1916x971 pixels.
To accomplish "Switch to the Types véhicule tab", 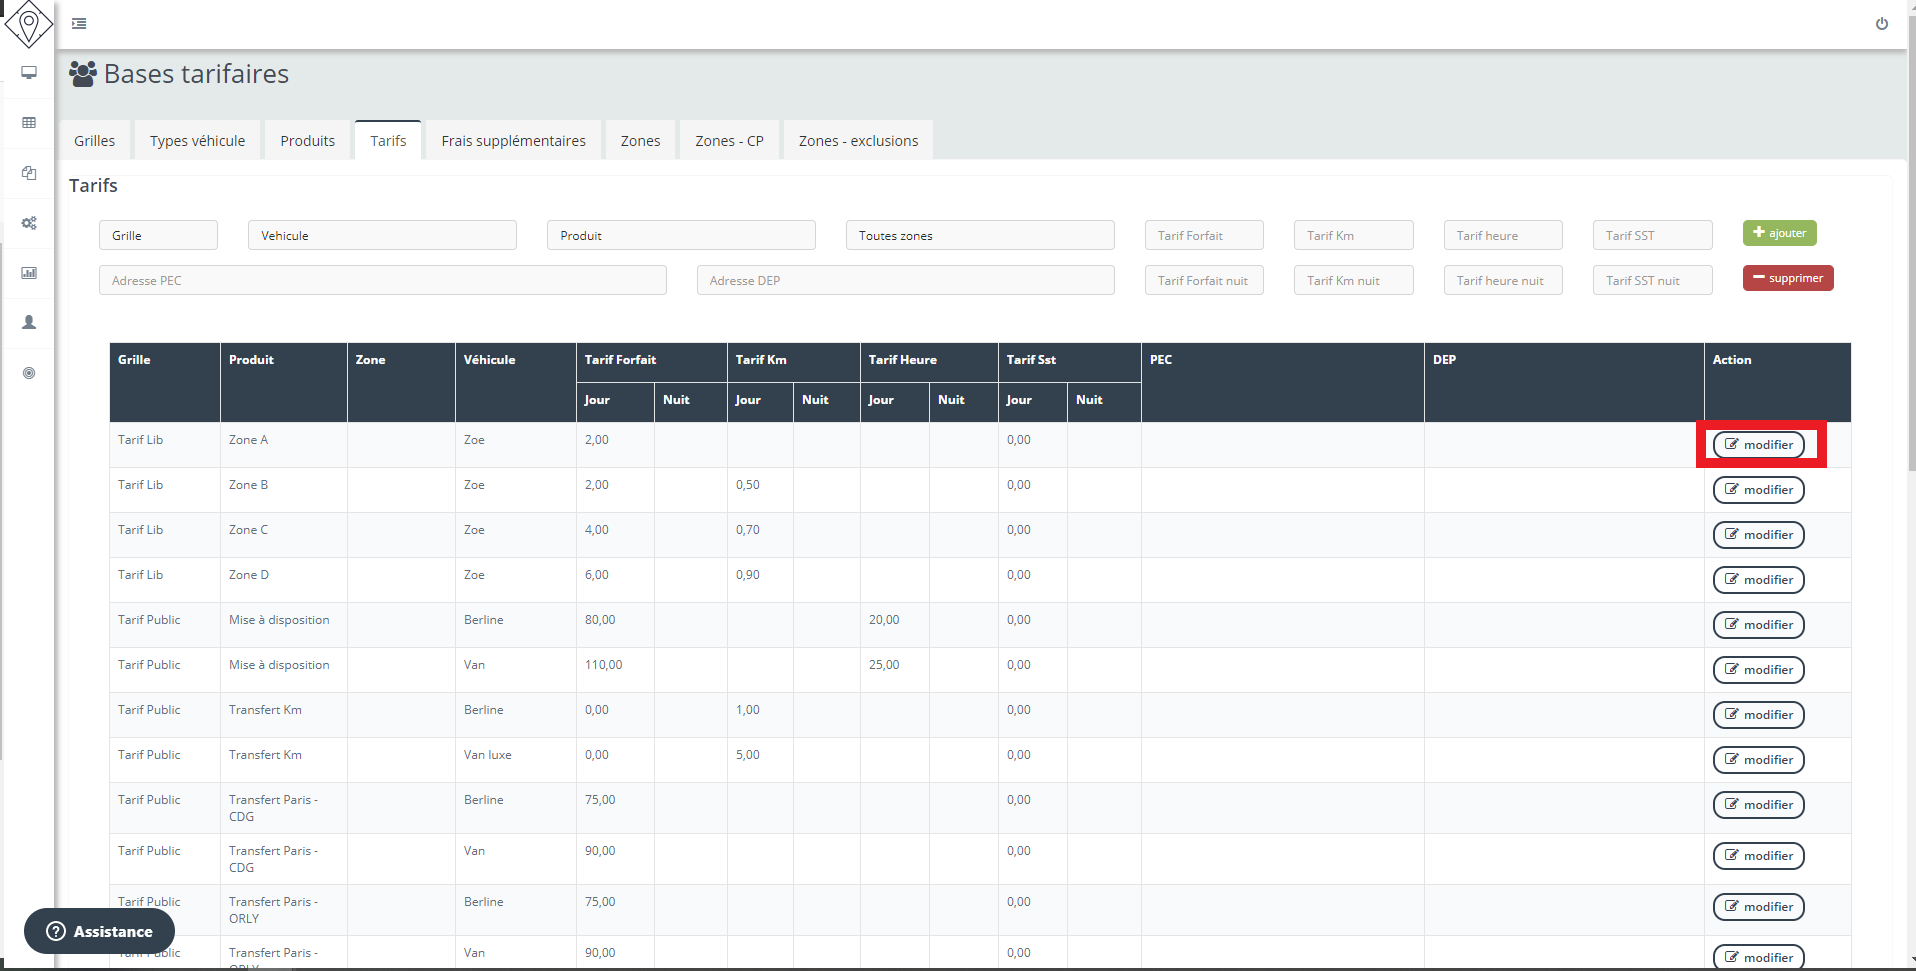I will [x=197, y=141].
